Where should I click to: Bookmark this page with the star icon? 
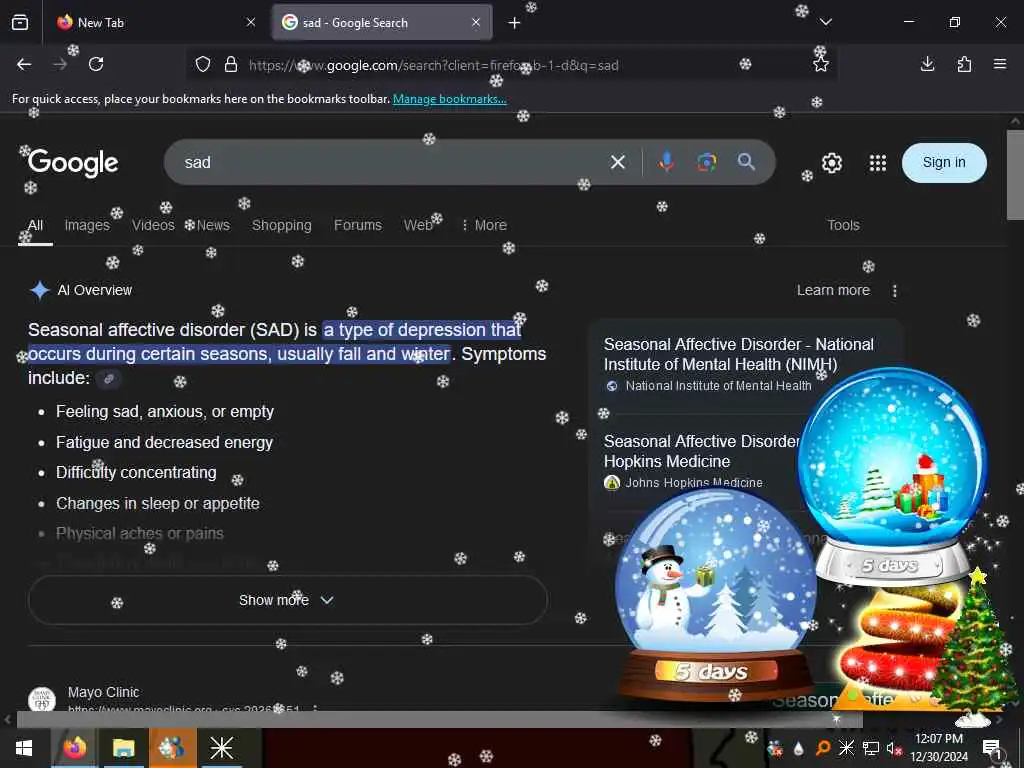[821, 65]
